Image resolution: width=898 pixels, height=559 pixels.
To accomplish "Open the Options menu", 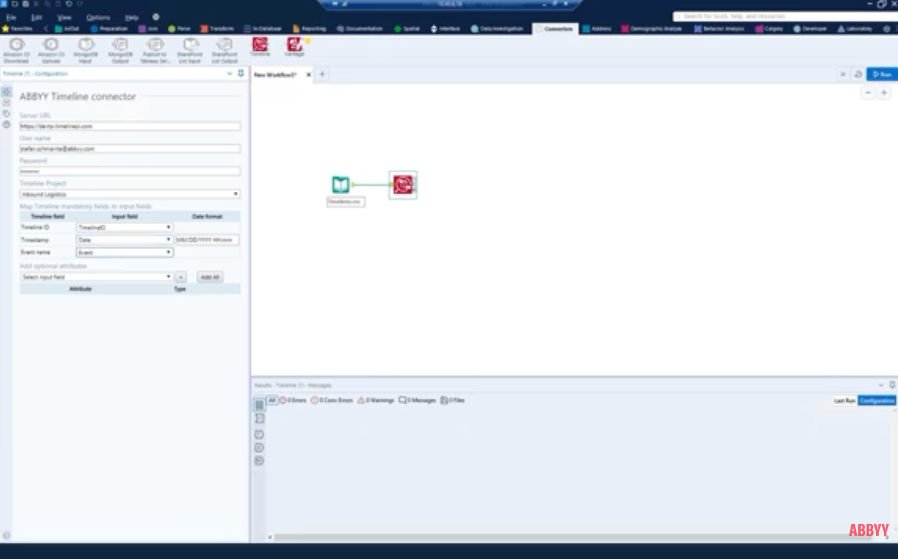I will pos(98,17).
